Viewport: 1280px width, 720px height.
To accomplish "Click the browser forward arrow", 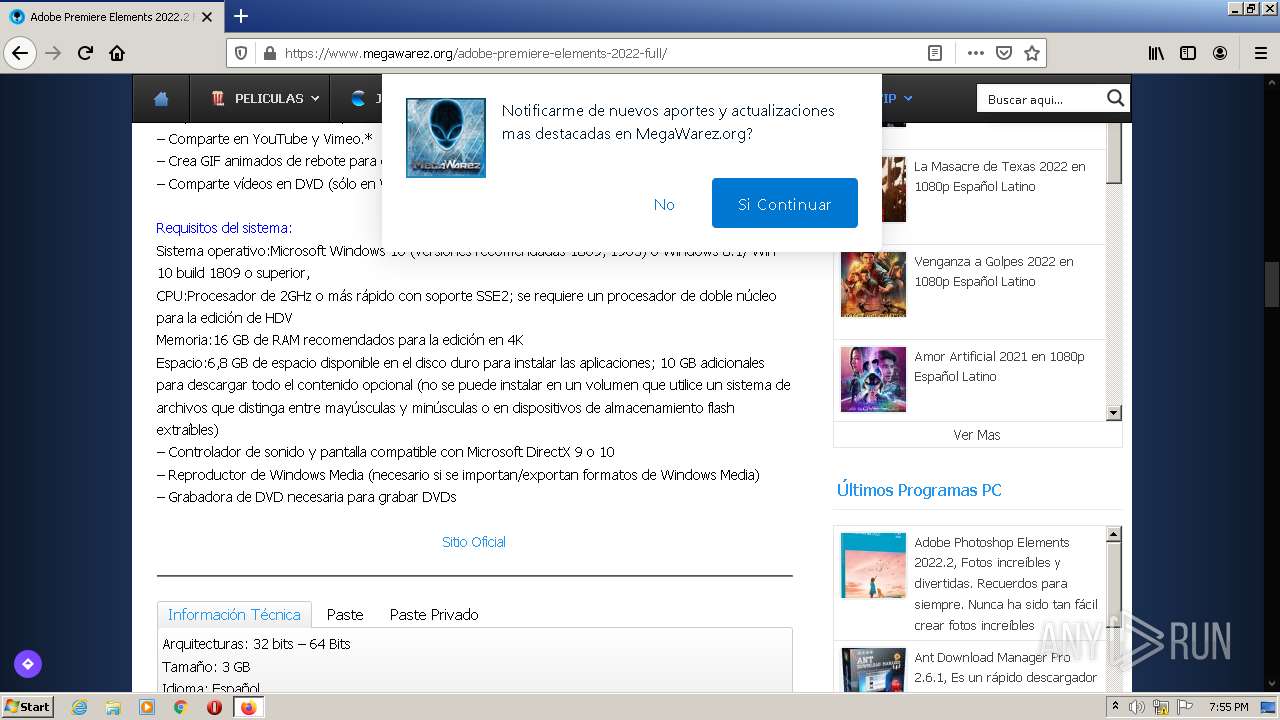I will pyautogui.click(x=53, y=53).
